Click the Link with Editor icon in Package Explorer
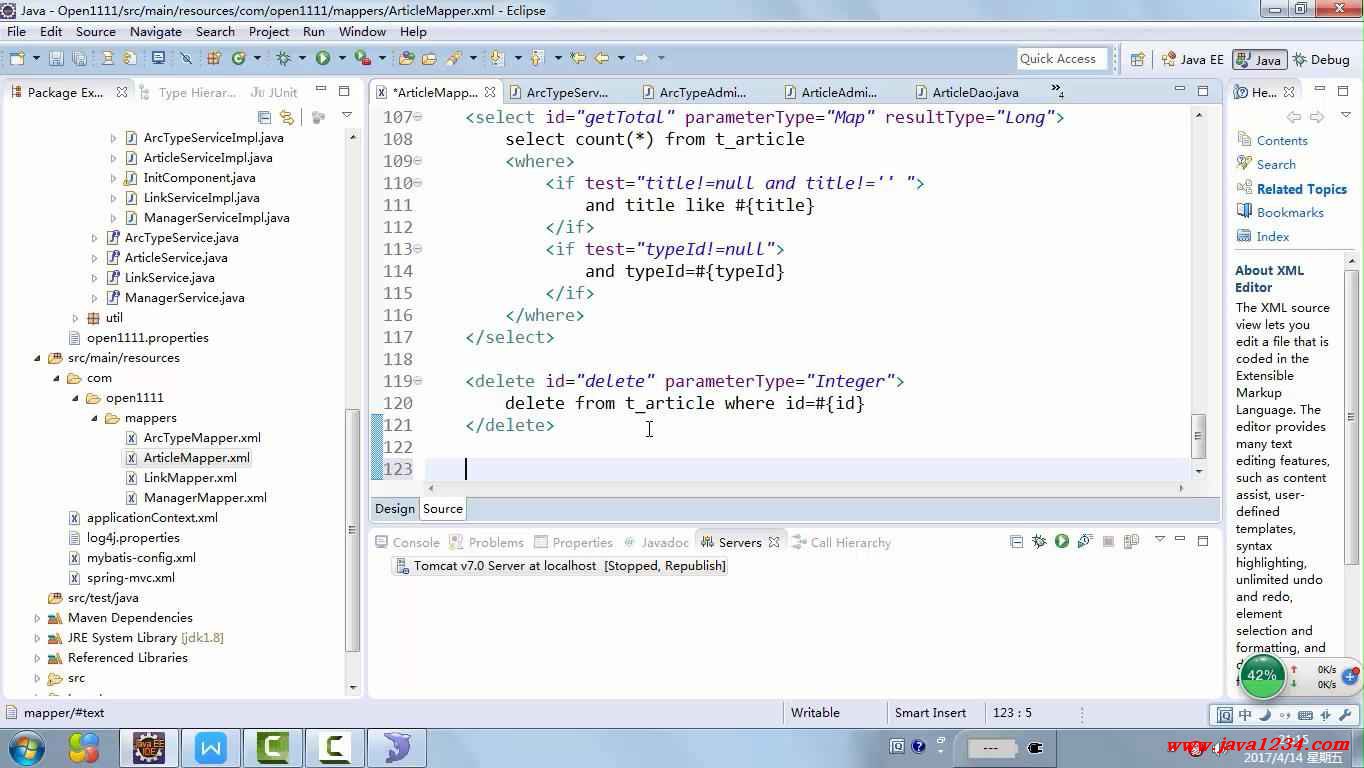Screen dimensions: 1364x768 point(287,117)
